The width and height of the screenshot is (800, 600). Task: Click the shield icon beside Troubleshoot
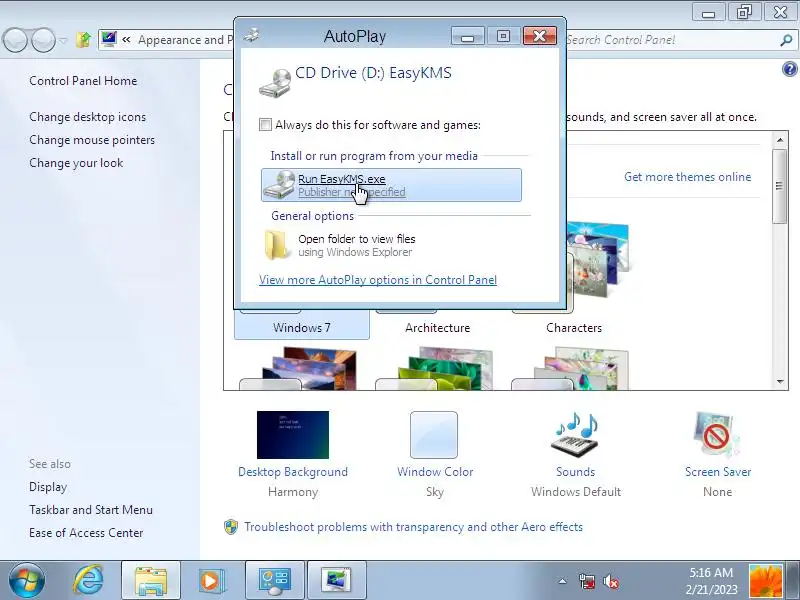click(x=231, y=527)
